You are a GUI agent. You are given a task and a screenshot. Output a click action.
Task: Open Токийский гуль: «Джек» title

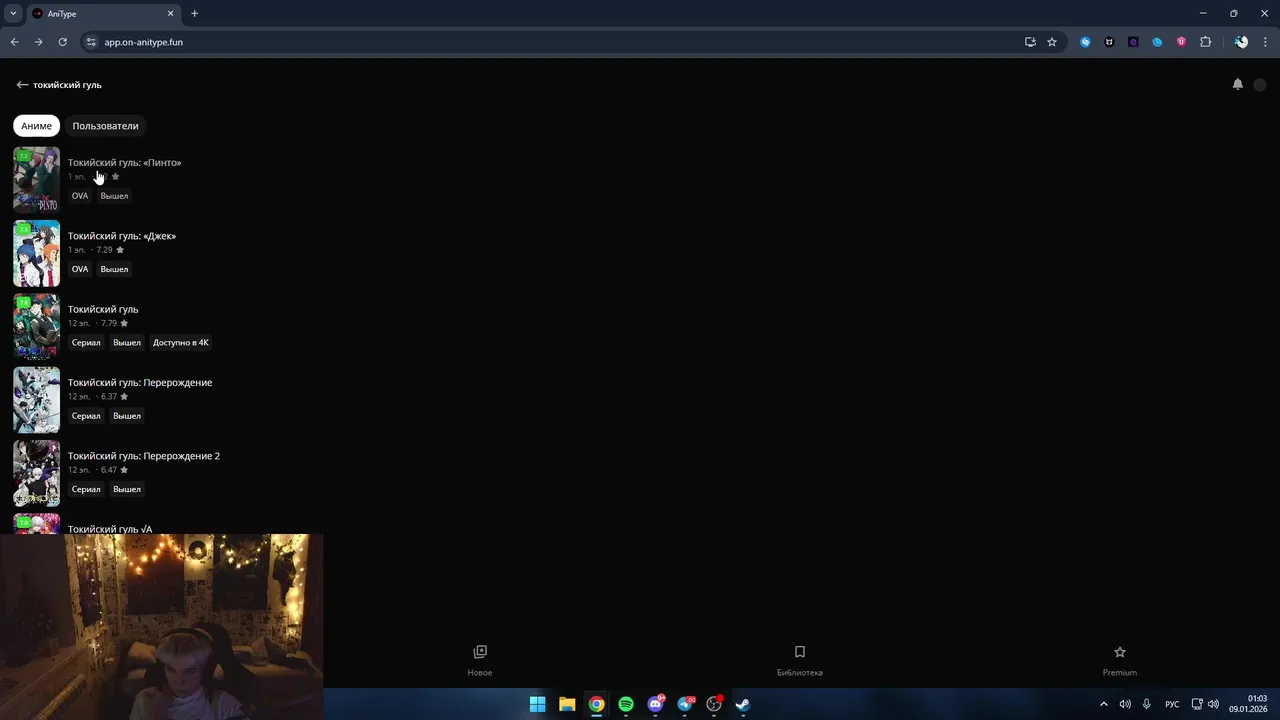122,236
